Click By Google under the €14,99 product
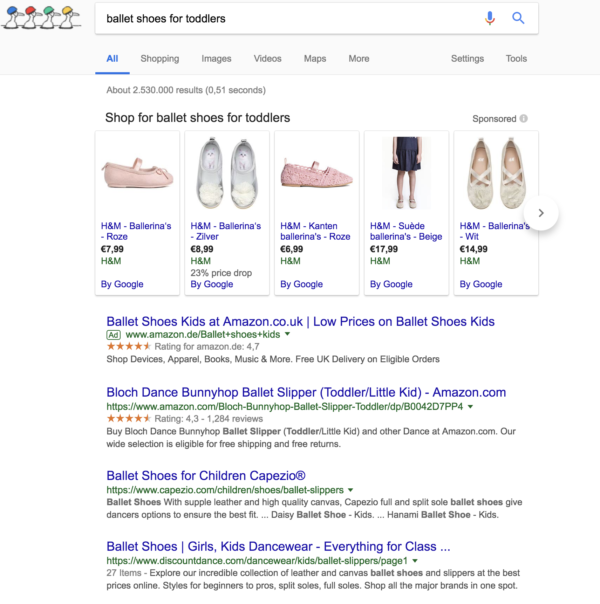This screenshot has height=604, width=600. pos(481,284)
